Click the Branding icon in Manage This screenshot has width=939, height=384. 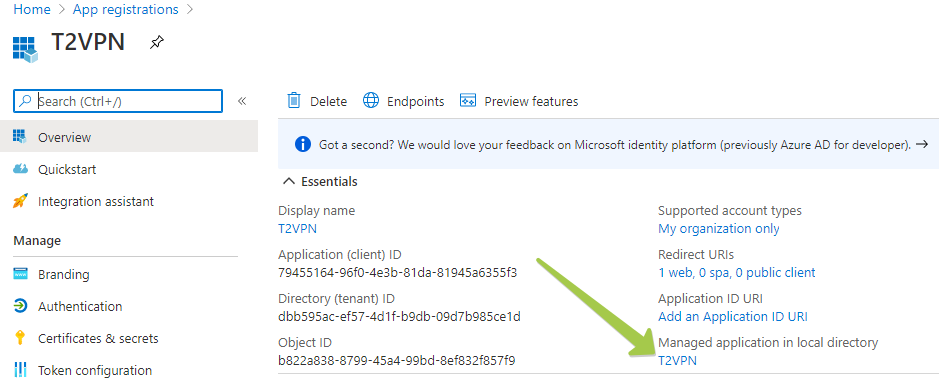(20, 274)
